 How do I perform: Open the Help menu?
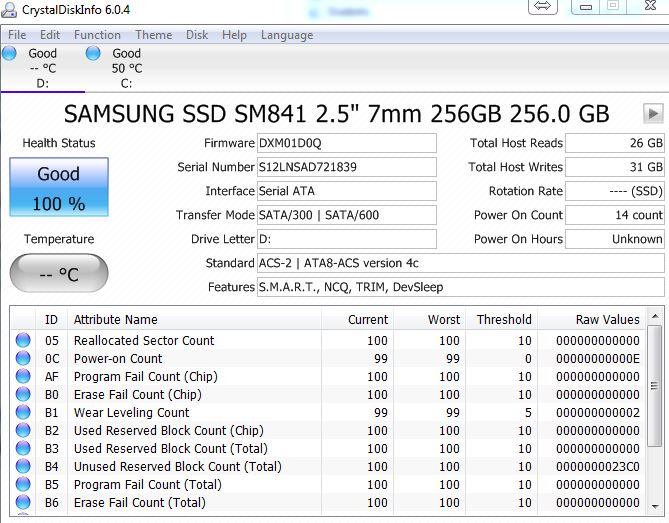coord(234,35)
